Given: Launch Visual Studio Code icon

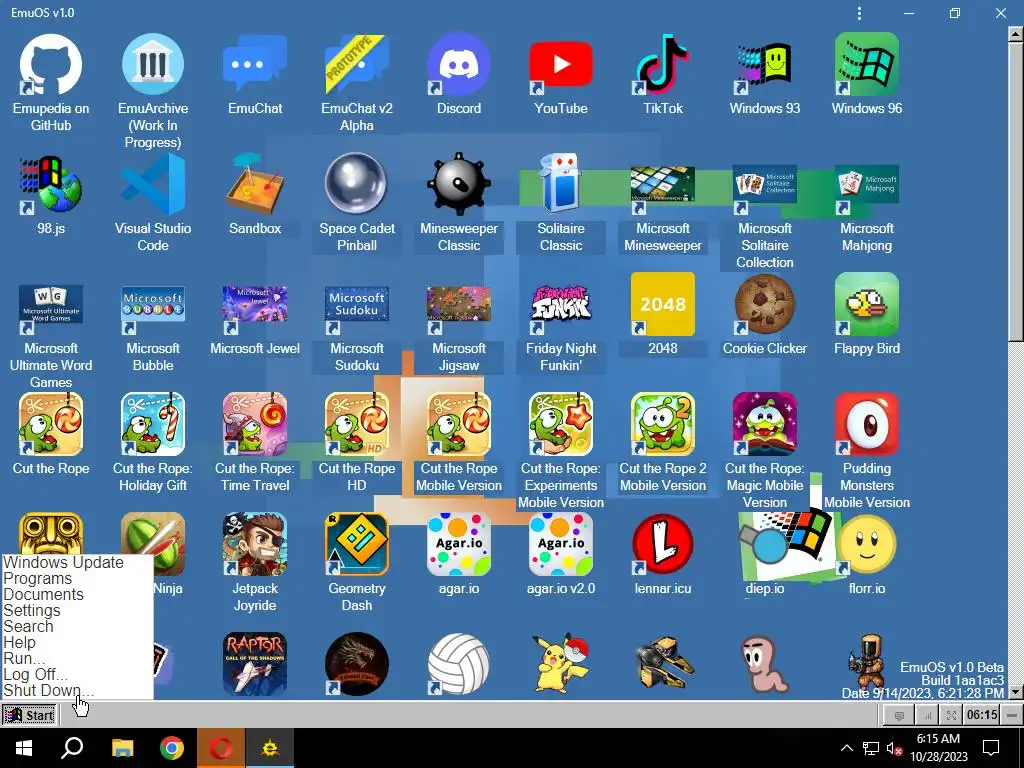Looking at the screenshot, I should tap(153, 185).
